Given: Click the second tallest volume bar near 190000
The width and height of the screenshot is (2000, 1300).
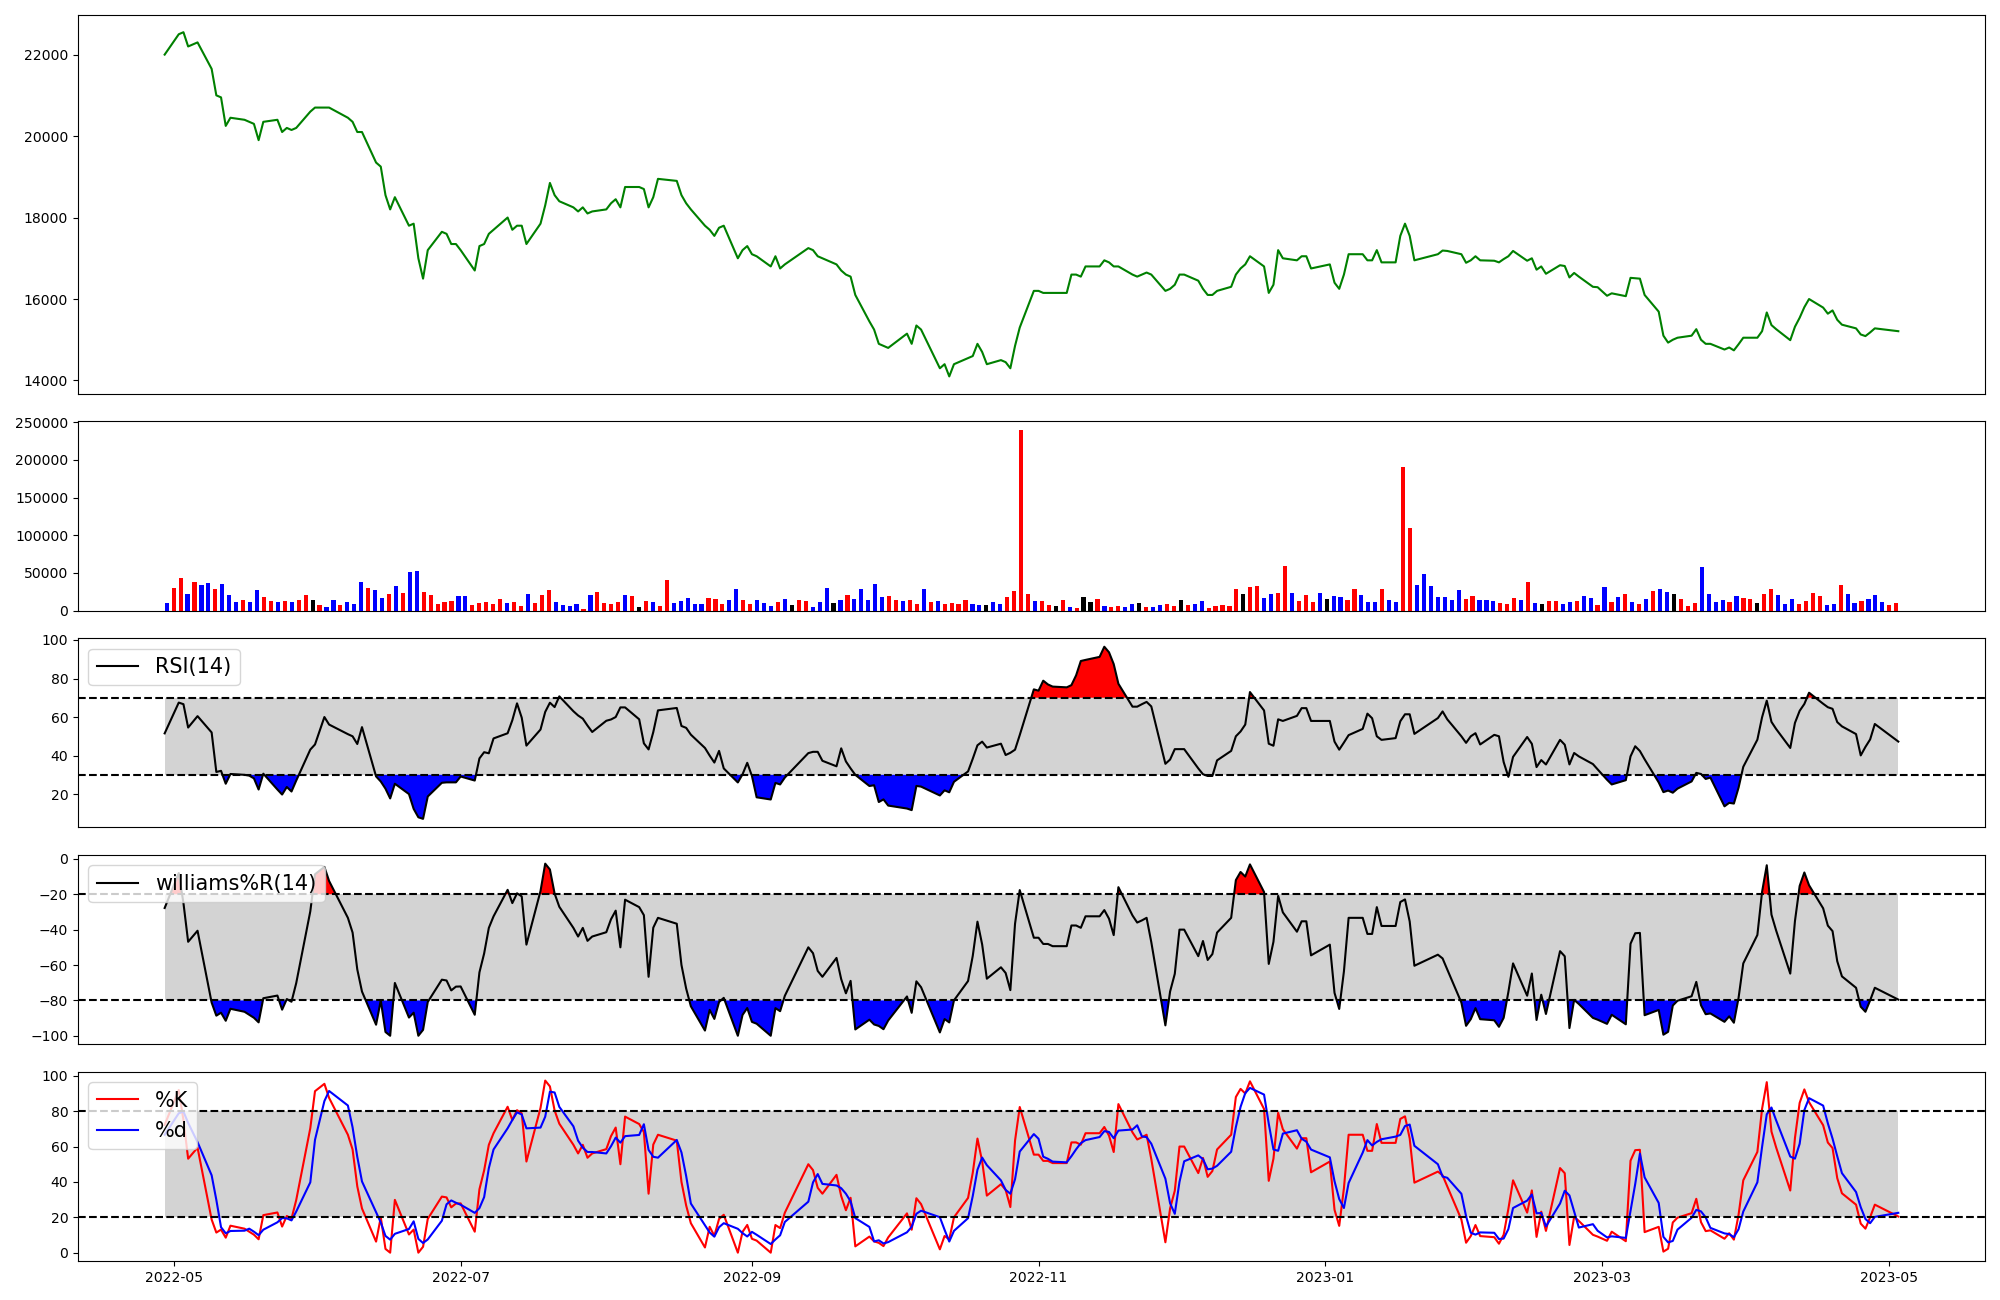Looking at the screenshot, I should tap(1403, 540).
